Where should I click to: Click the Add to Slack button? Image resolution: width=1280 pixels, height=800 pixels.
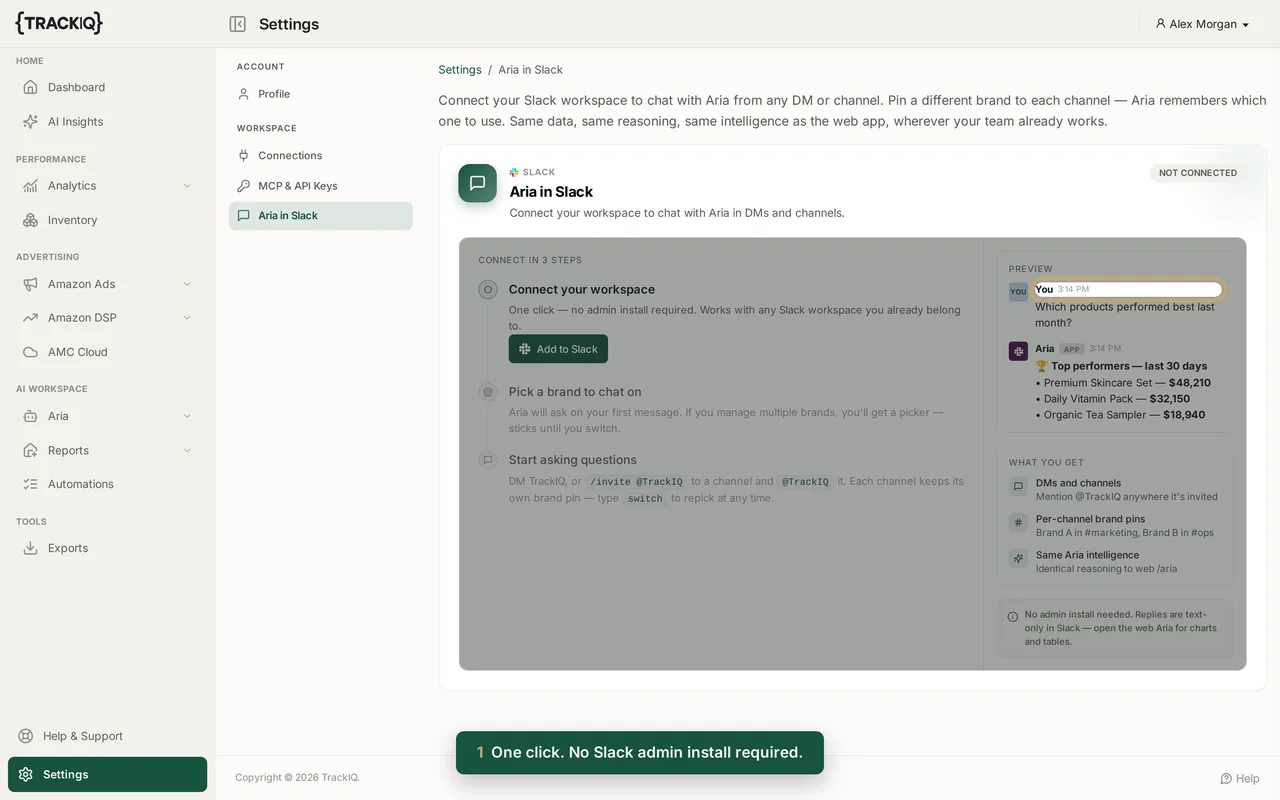pyautogui.click(x=558, y=349)
